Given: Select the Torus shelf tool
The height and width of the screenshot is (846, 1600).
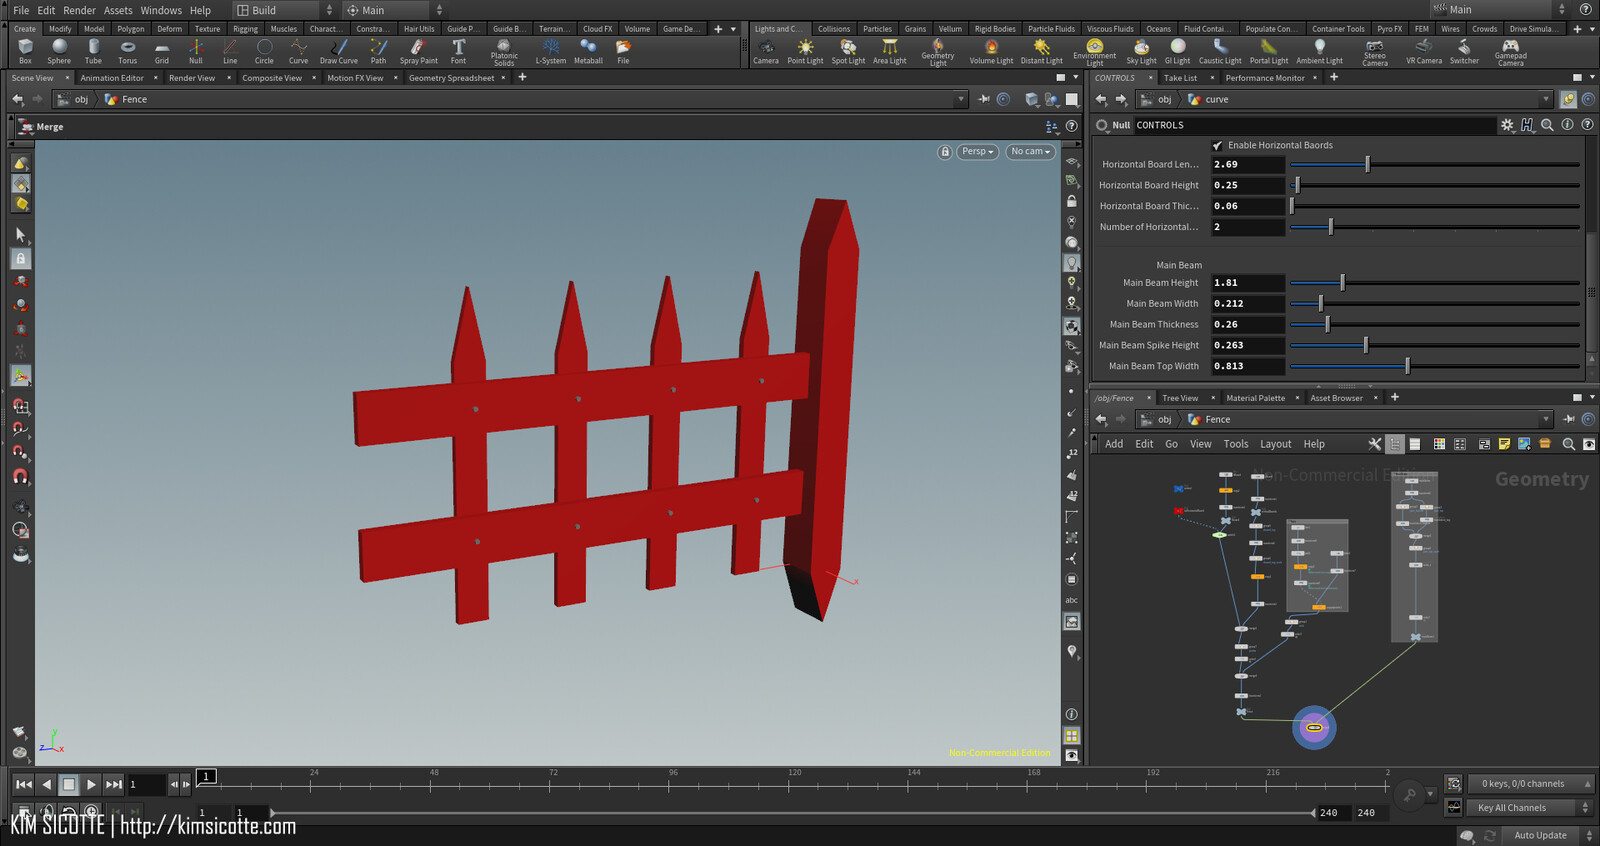Looking at the screenshot, I should click(127, 51).
